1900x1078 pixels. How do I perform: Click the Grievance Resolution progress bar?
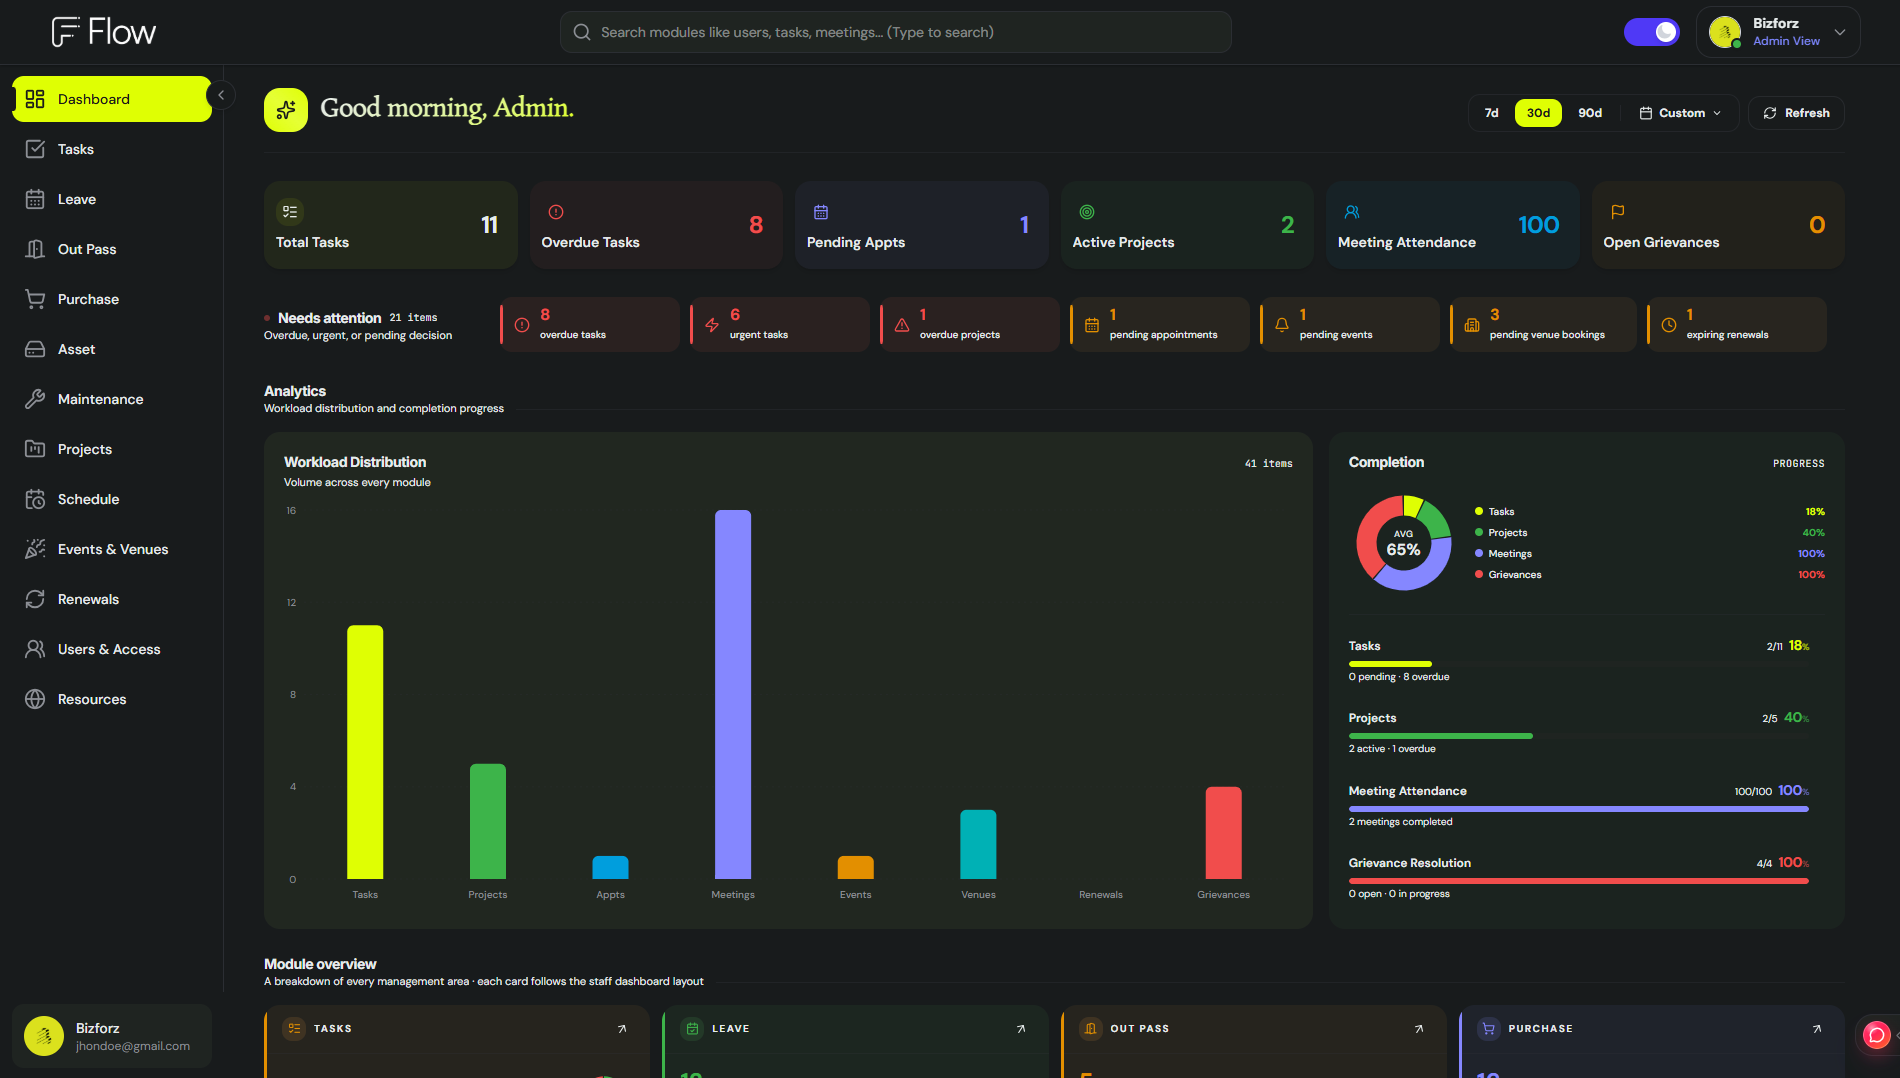[1578, 881]
